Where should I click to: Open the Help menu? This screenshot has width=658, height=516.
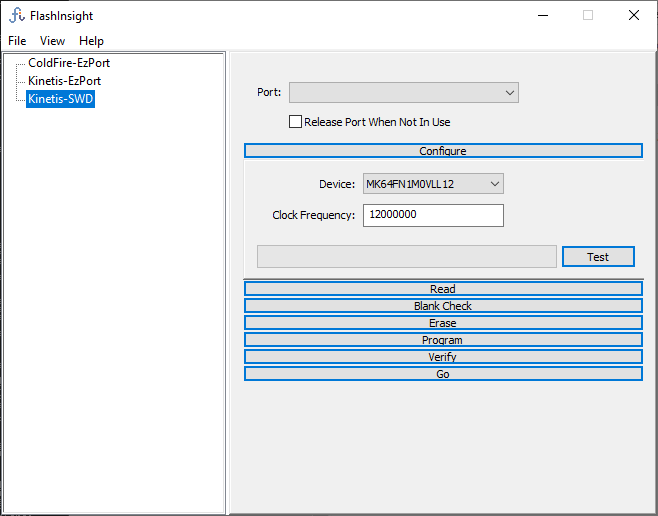(x=91, y=41)
